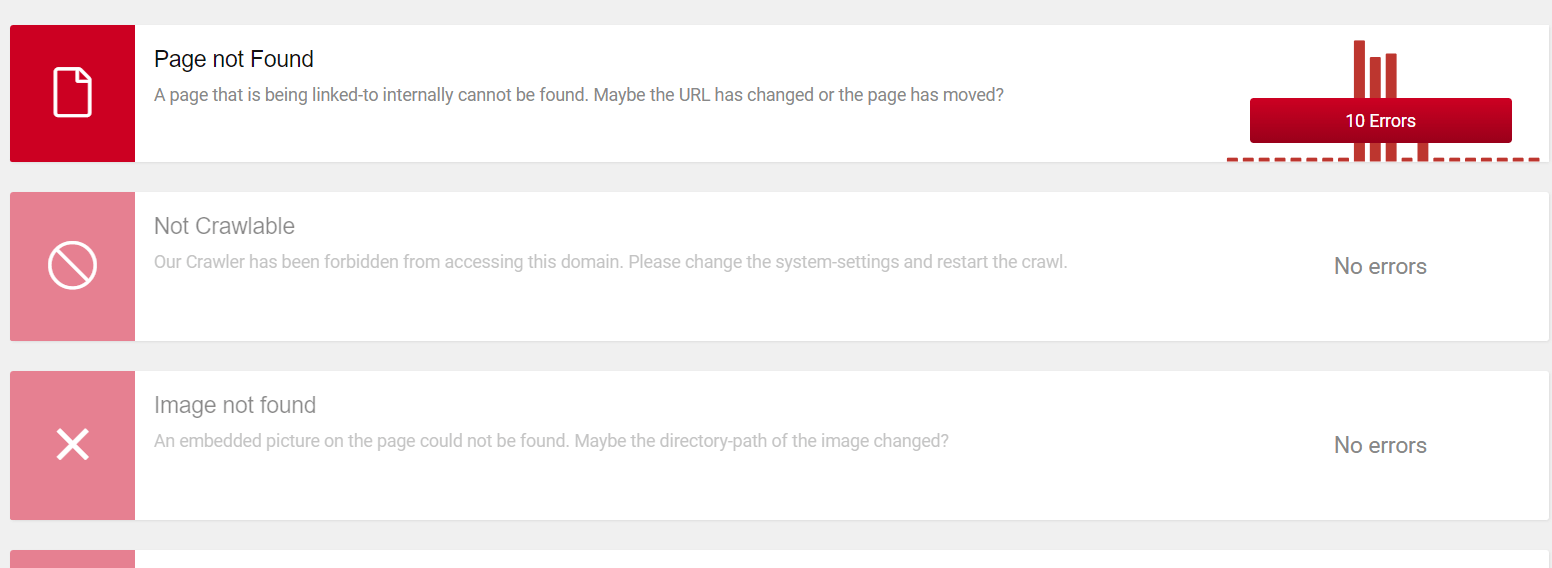1552x568 pixels.
Task: Click the Page not Found heading
Action: [234, 59]
